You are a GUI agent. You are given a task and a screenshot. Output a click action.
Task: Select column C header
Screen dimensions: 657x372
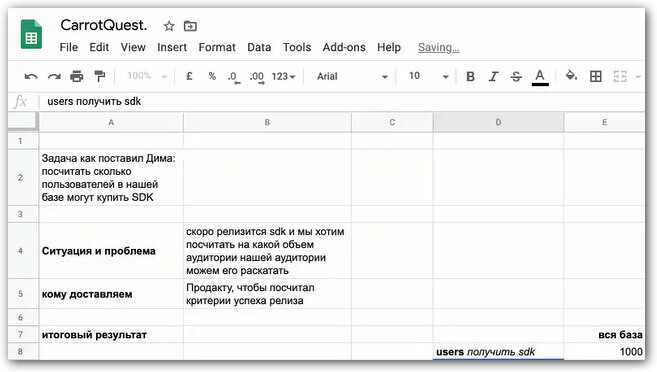pos(392,122)
